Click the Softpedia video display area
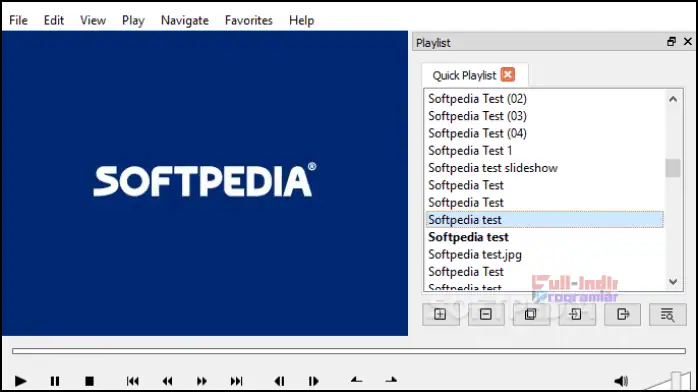698x392 pixels. click(205, 183)
